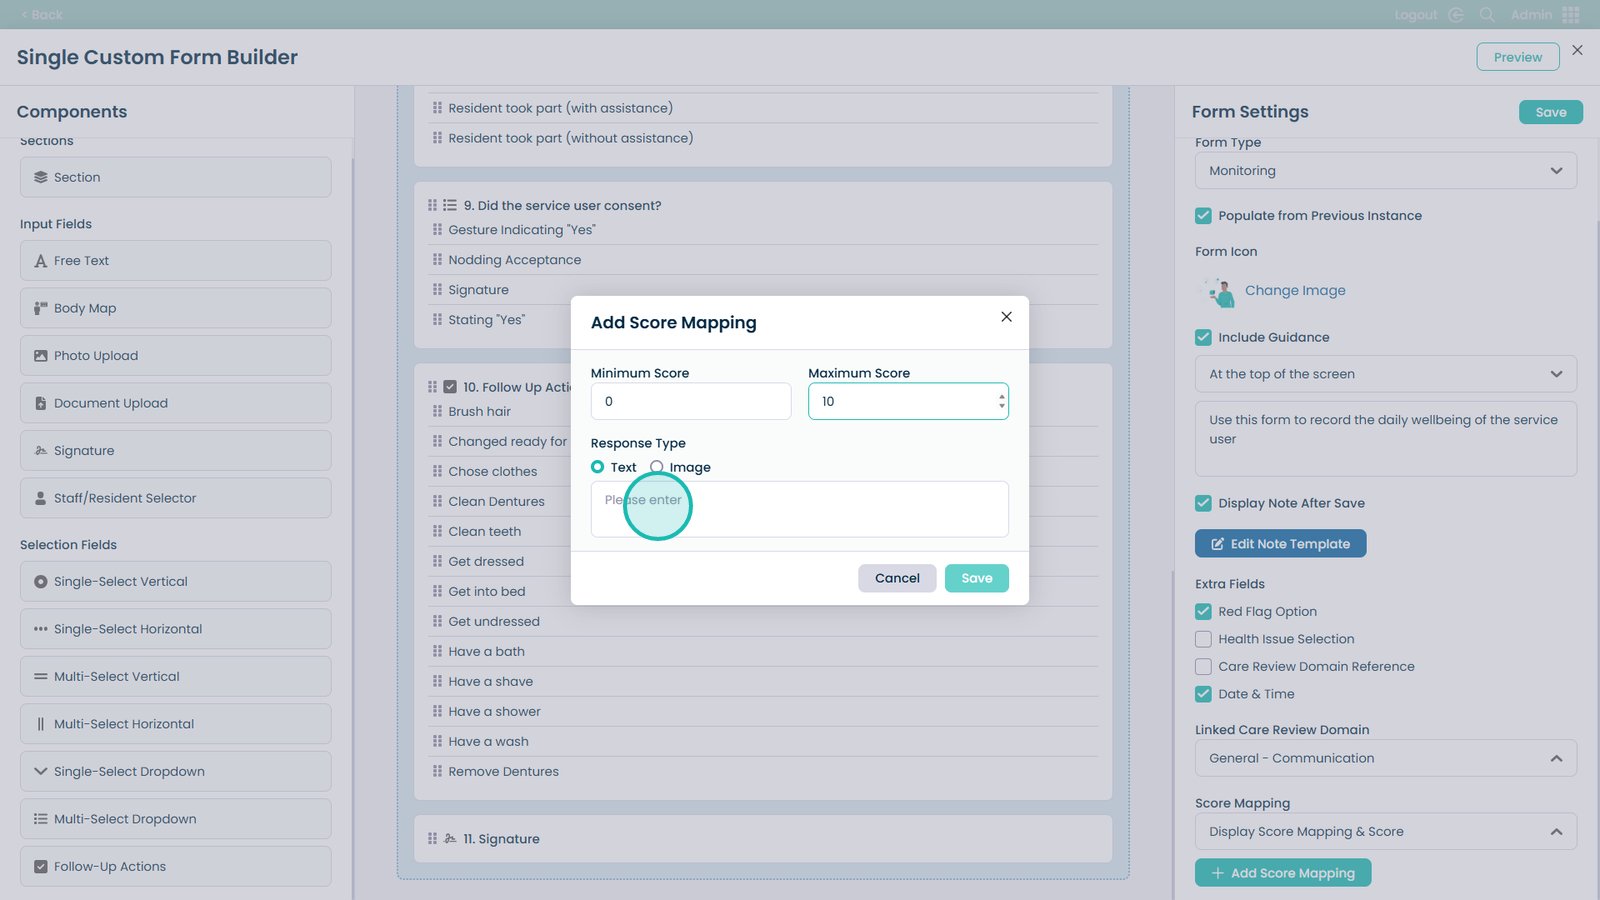Click the 'Please enter' response text area
This screenshot has width=1600, height=900.
click(800, 509)
